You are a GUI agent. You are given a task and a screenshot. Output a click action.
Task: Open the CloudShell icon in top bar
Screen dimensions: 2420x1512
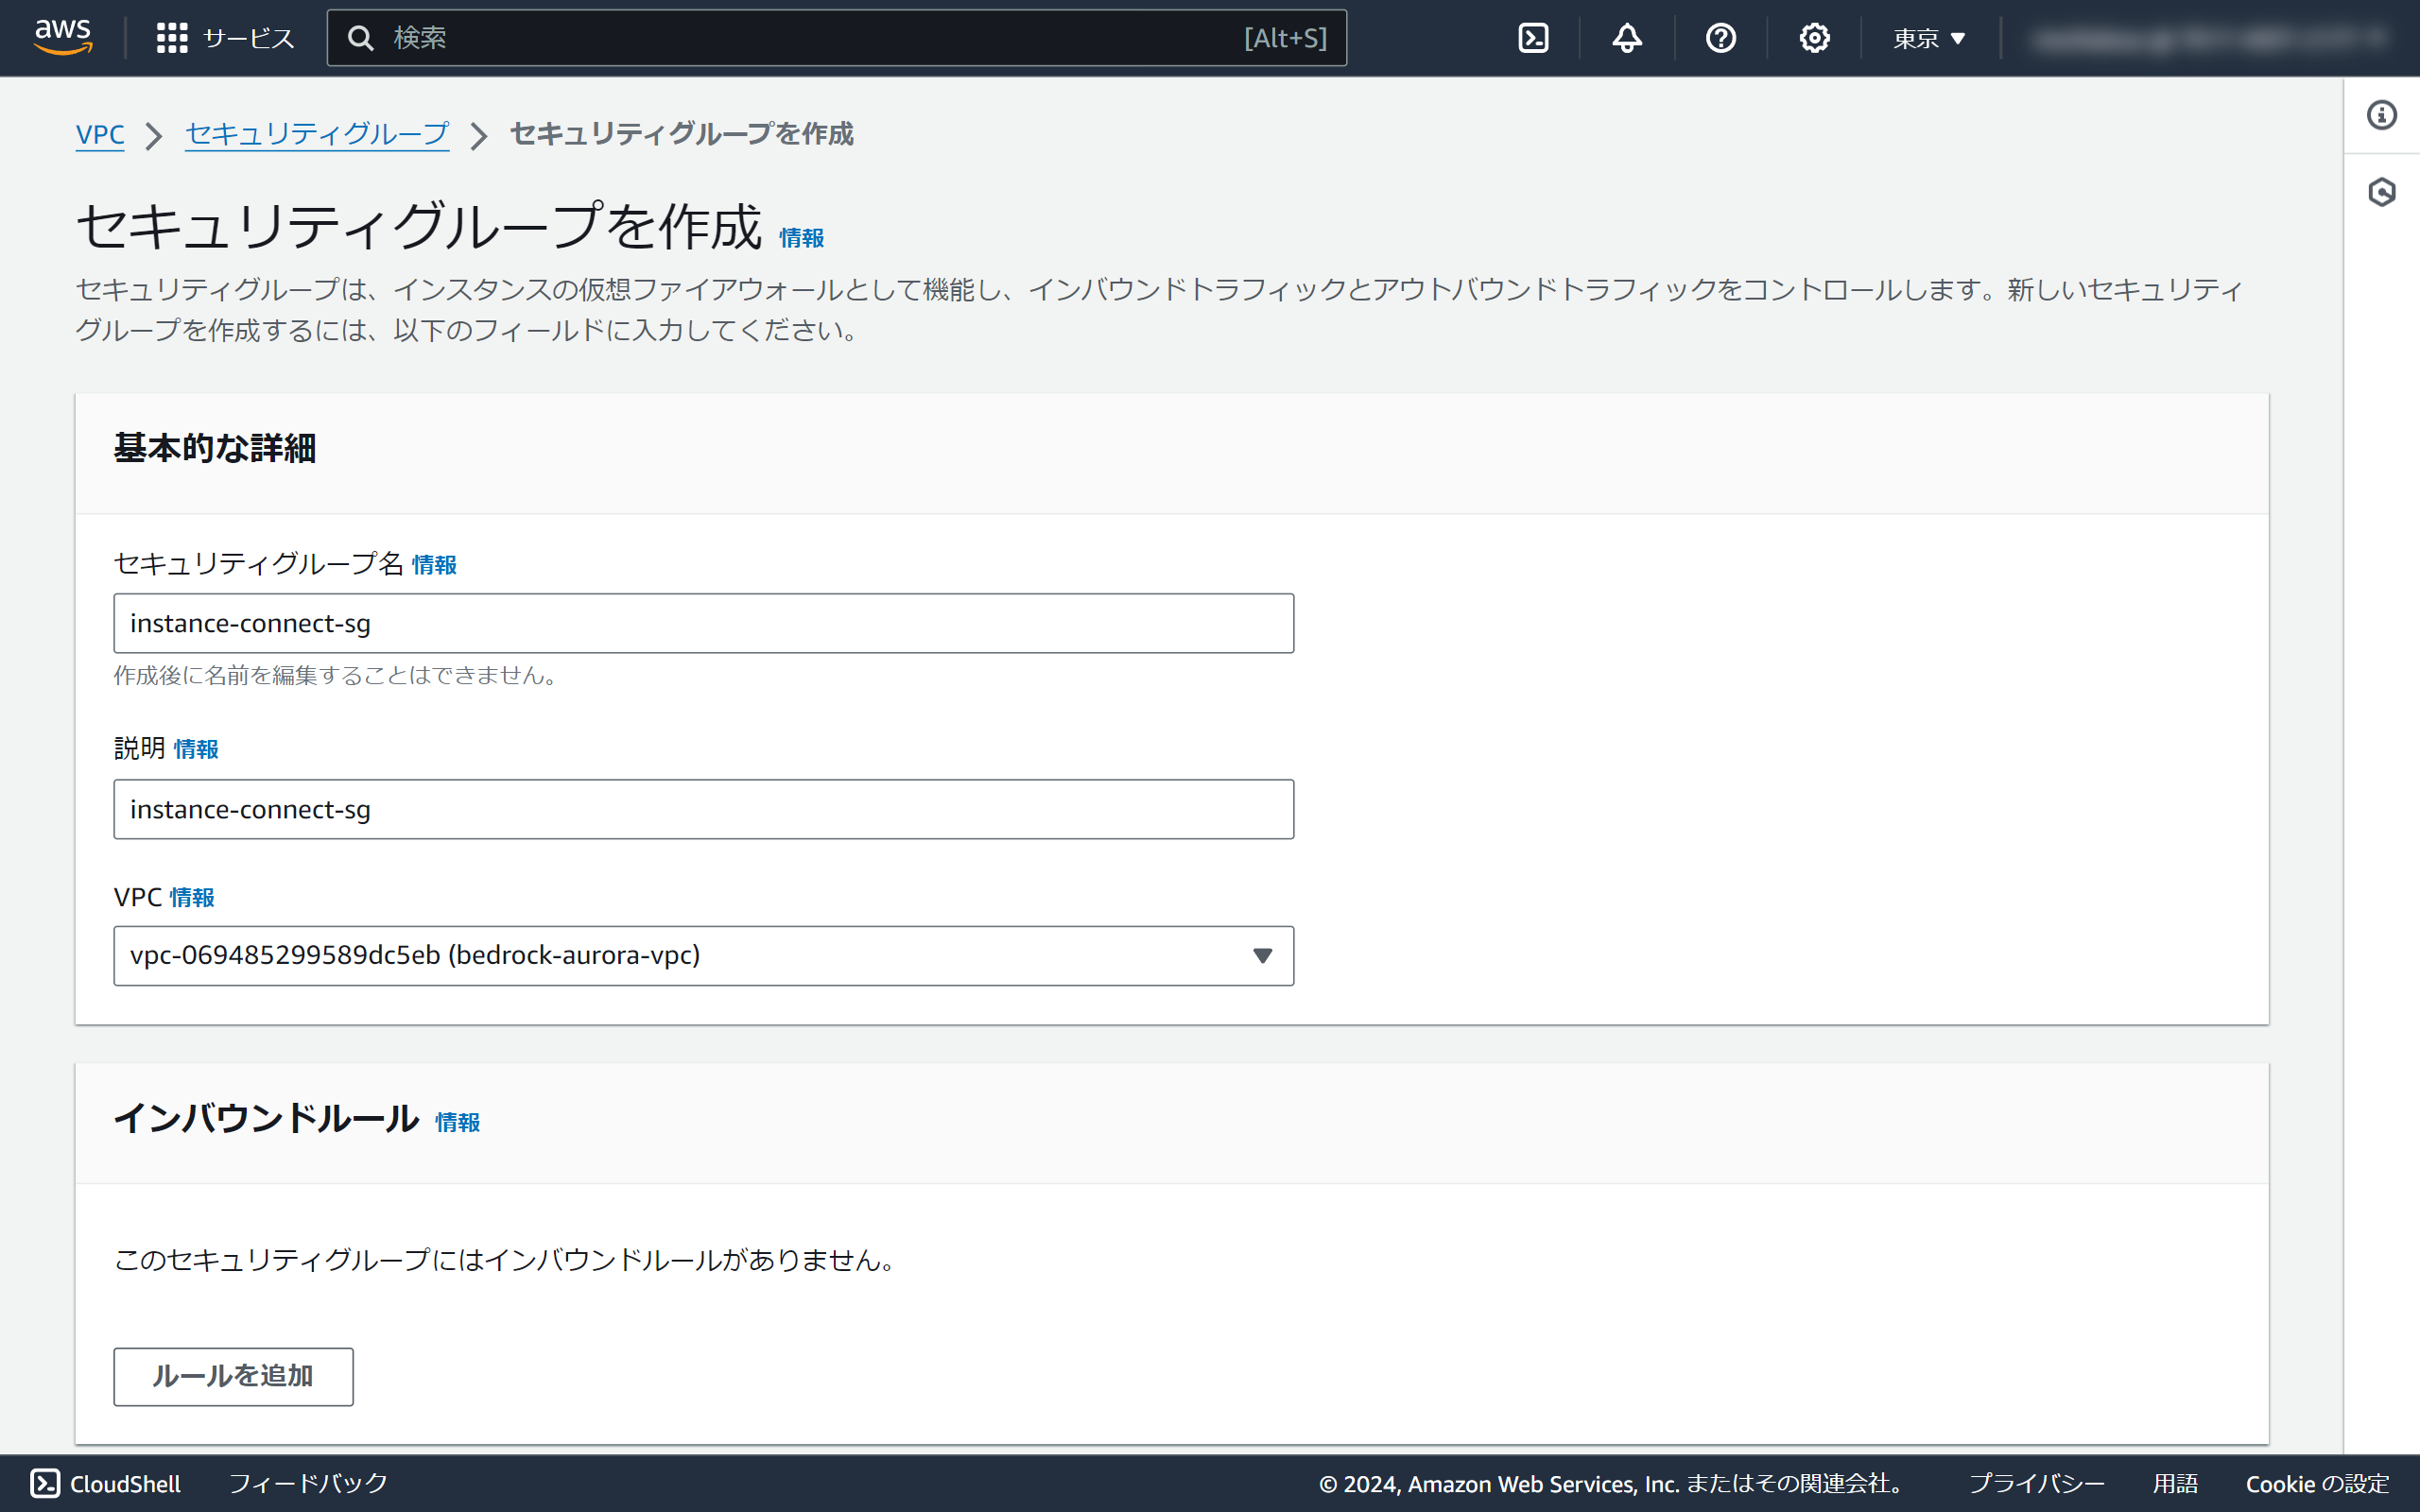tap(1533, 38)
